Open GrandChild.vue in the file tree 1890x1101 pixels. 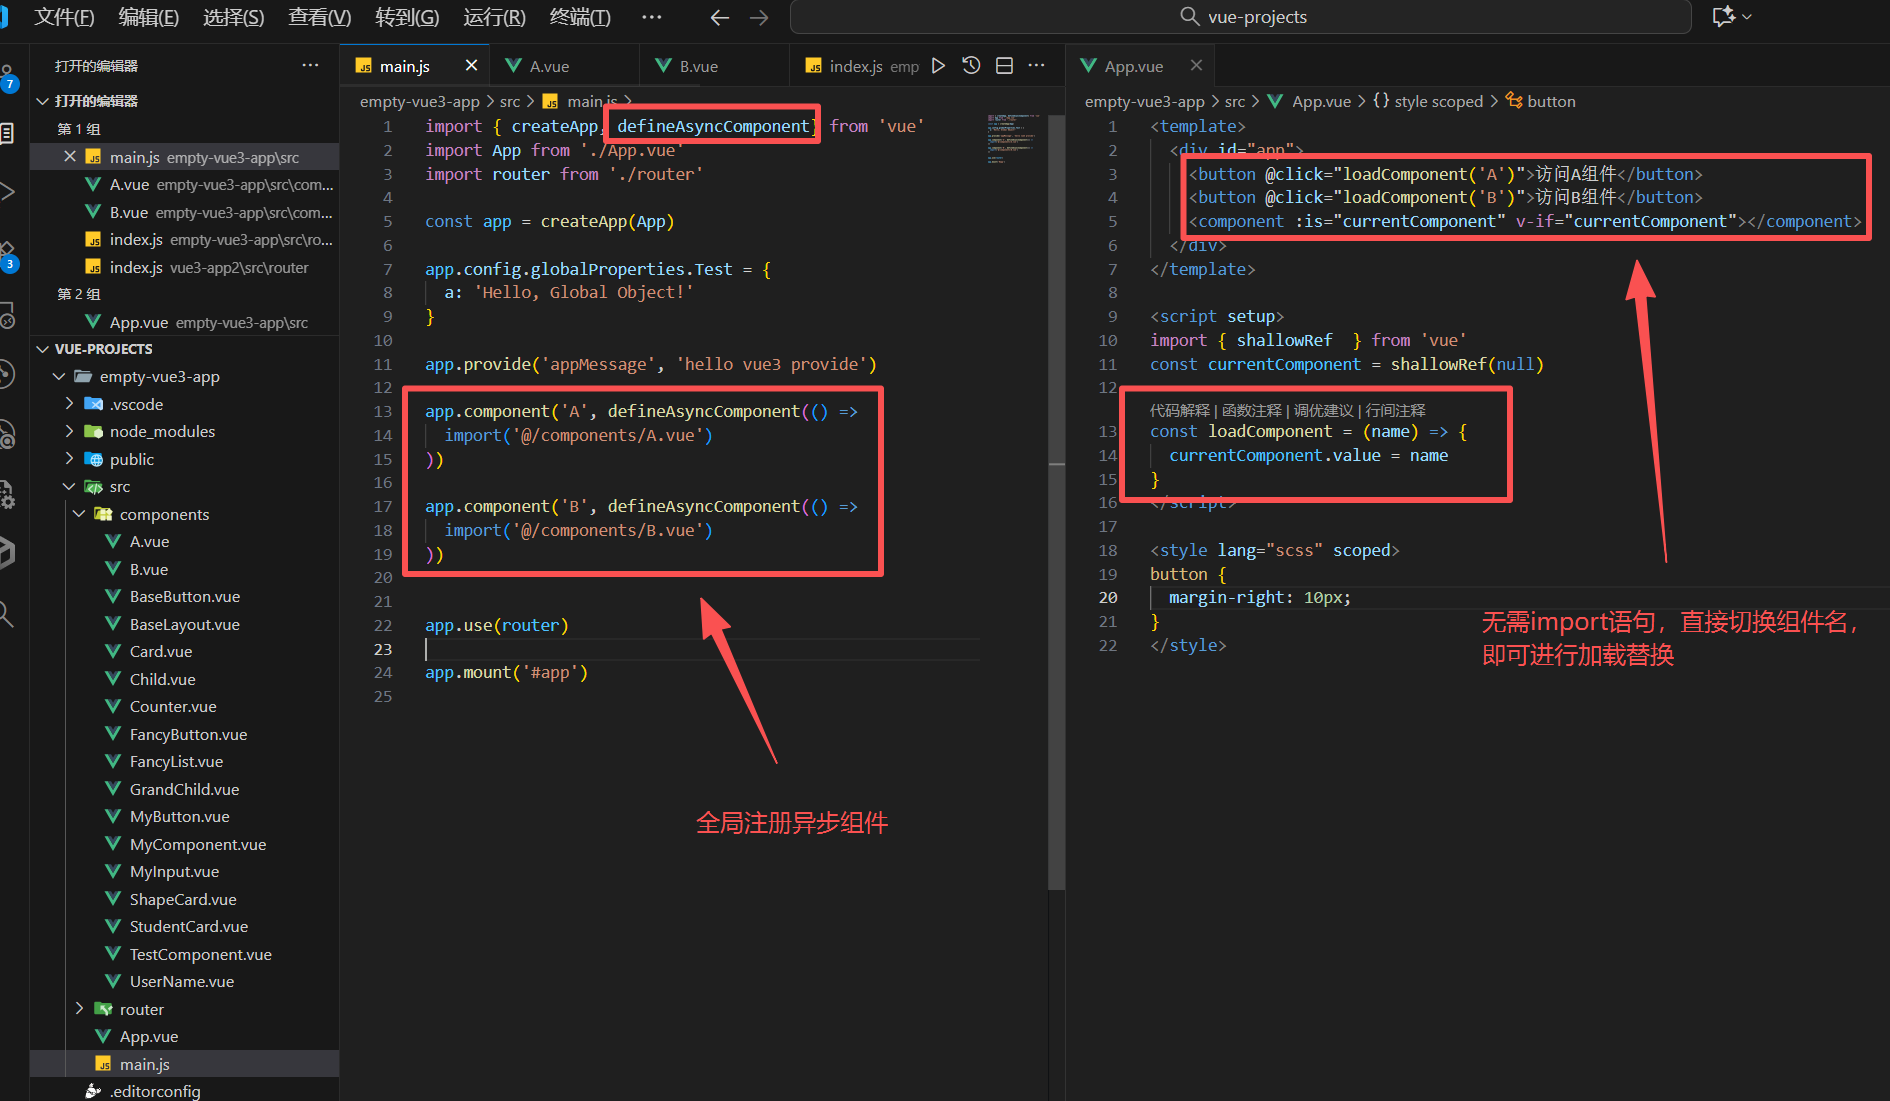pos(185,789)
